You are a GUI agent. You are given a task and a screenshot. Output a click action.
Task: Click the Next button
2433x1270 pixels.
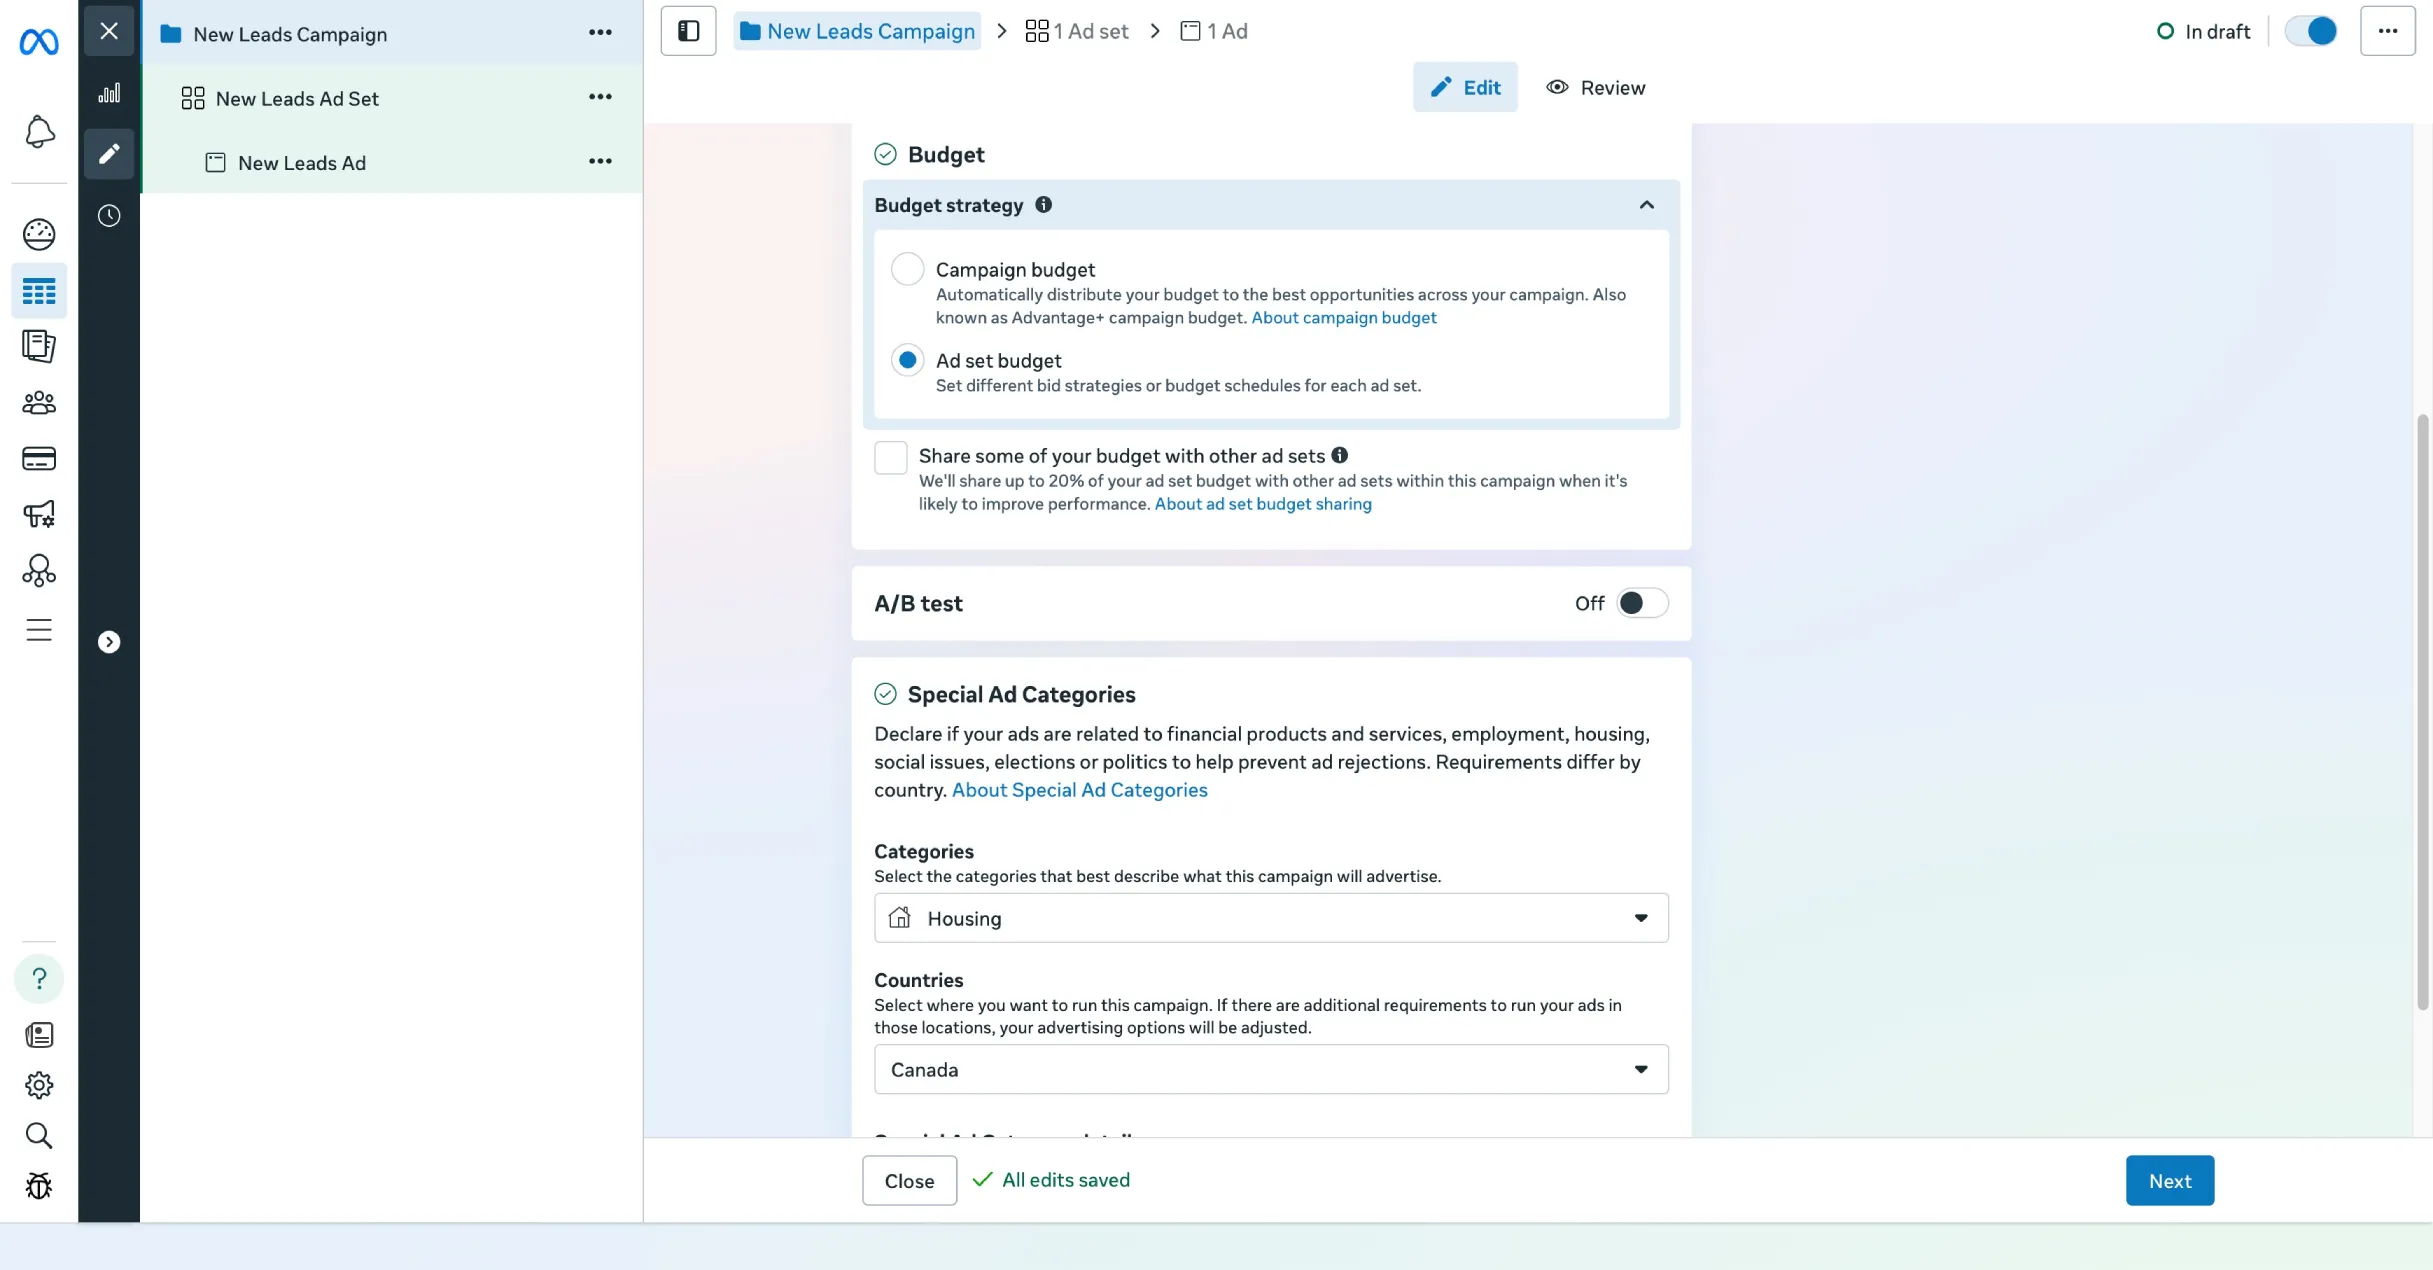point(2169,1181)
